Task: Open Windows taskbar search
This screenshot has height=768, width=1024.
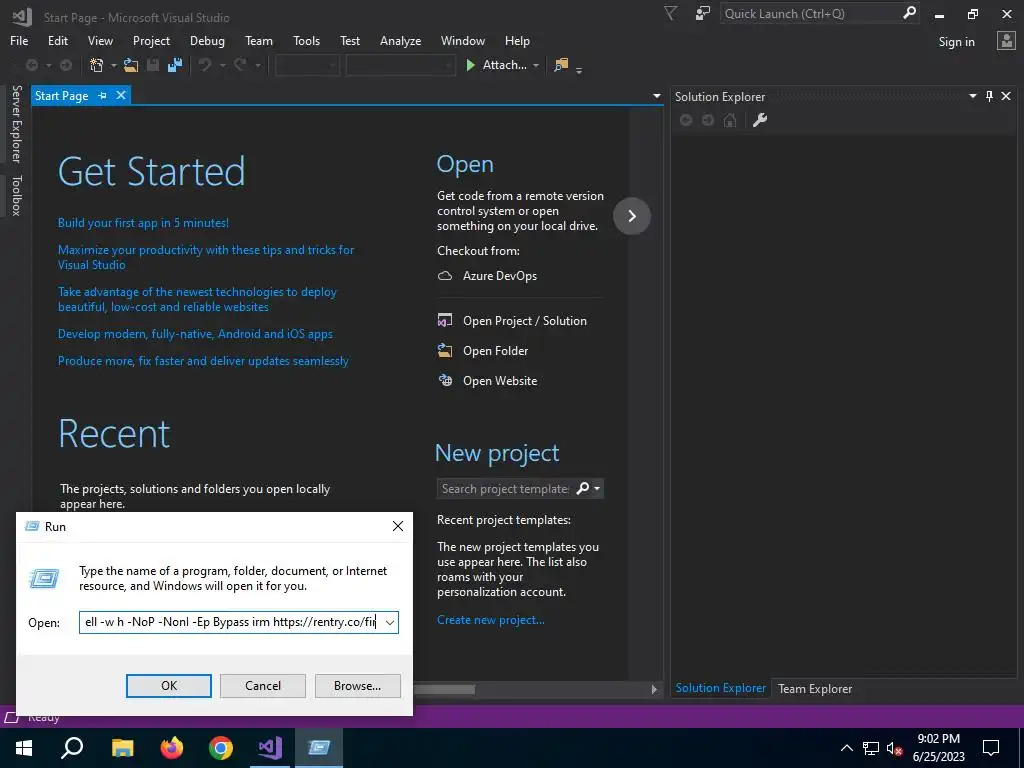Action: (x=72, y=748)
